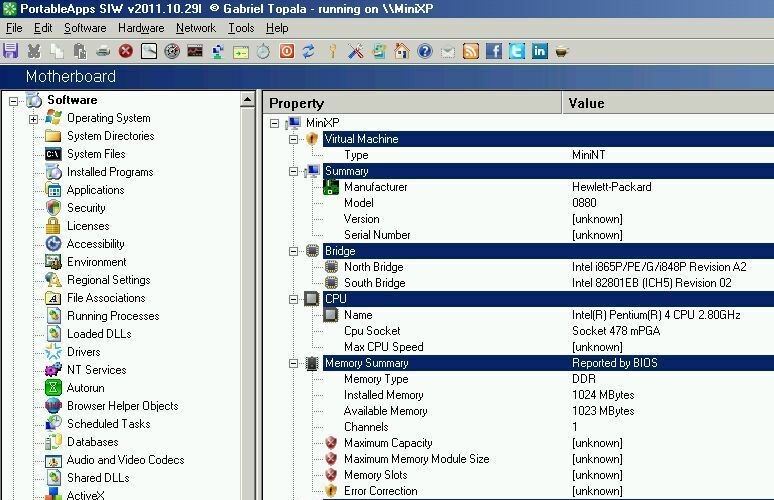This screenshot has height=500, width=774.
Task: Click the Save floppy disk toolbar icon
Action: (x=10, y=51)
